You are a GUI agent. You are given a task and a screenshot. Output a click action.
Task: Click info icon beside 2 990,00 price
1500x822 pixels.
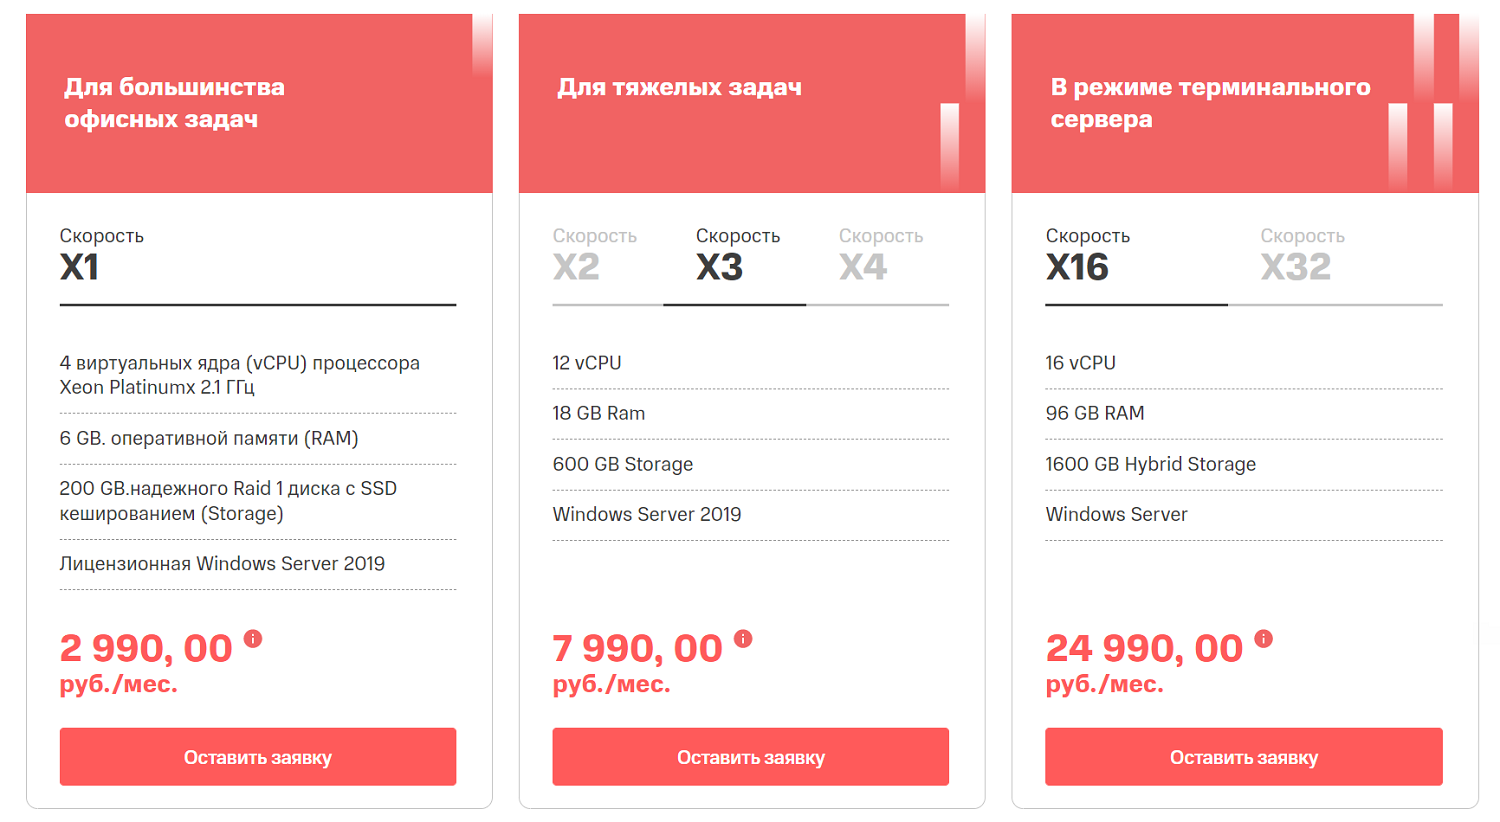(x=253, y=638)
